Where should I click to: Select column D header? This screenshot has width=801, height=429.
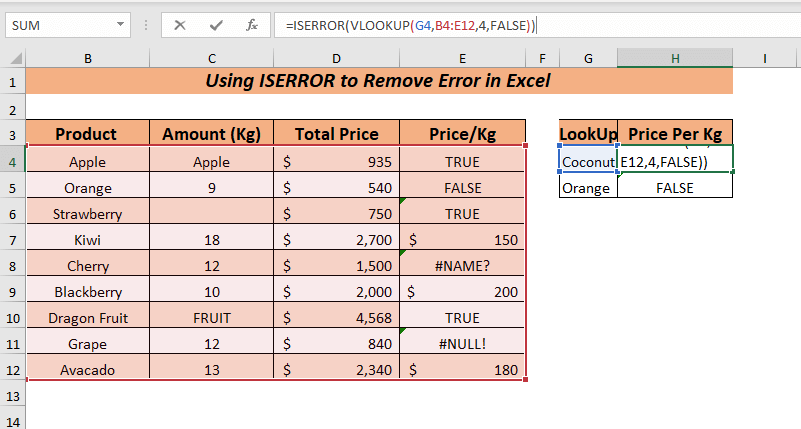point(337,58)
